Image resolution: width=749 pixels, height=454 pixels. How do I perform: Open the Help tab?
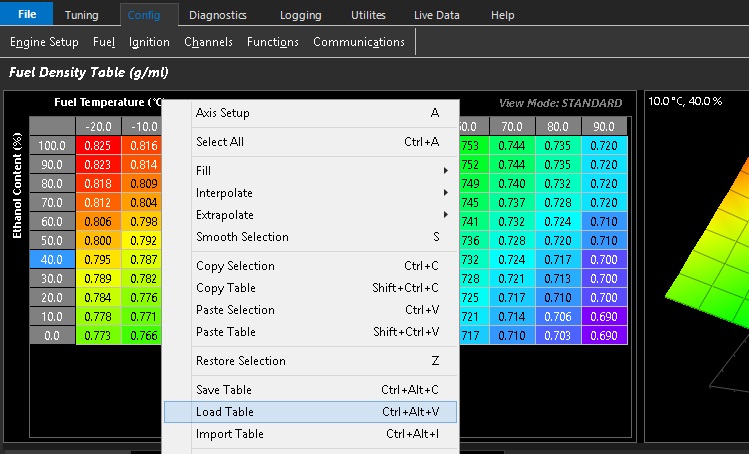coord(503,15)
